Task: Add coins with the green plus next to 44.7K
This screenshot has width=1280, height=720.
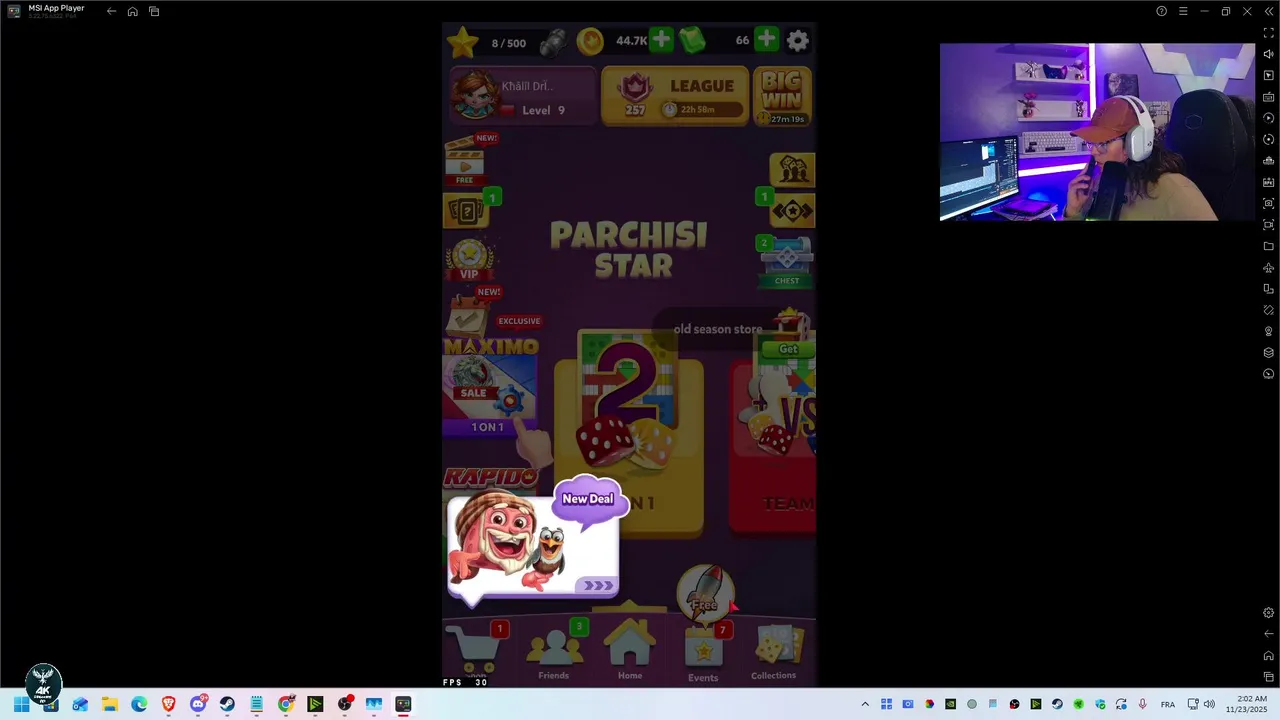Action: (661, 40)
